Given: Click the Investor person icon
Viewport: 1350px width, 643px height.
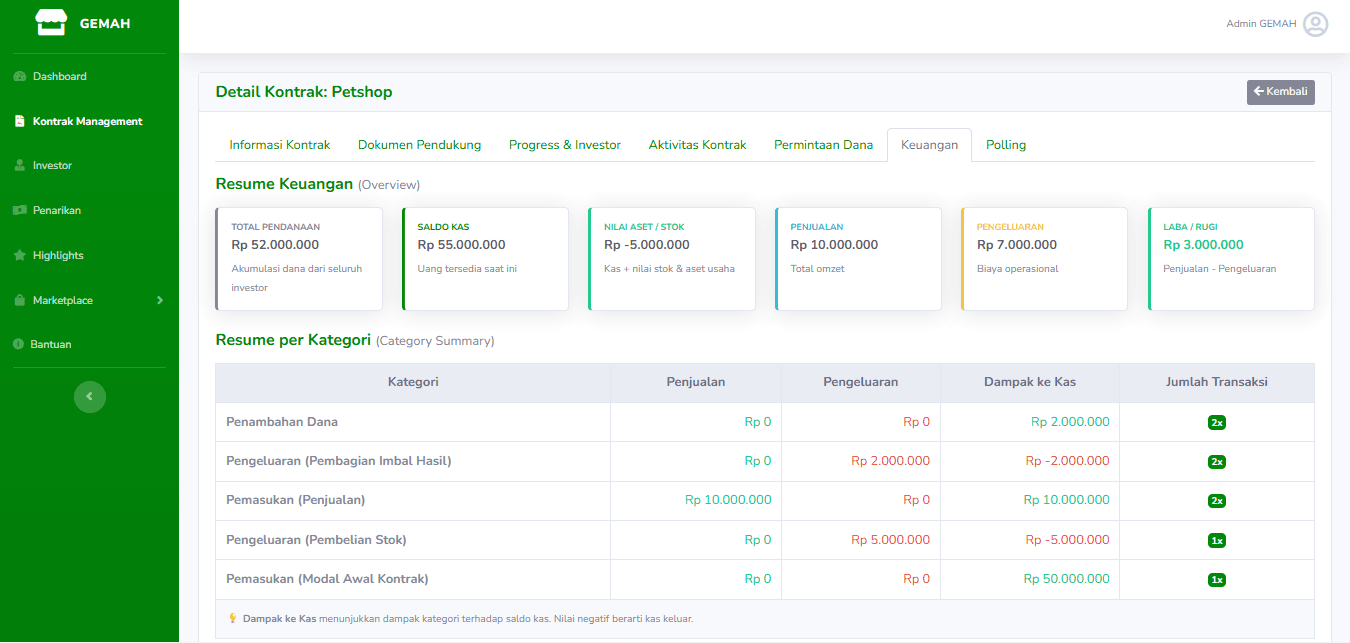Looking at the screenshot, I should [x=19, y=166].
